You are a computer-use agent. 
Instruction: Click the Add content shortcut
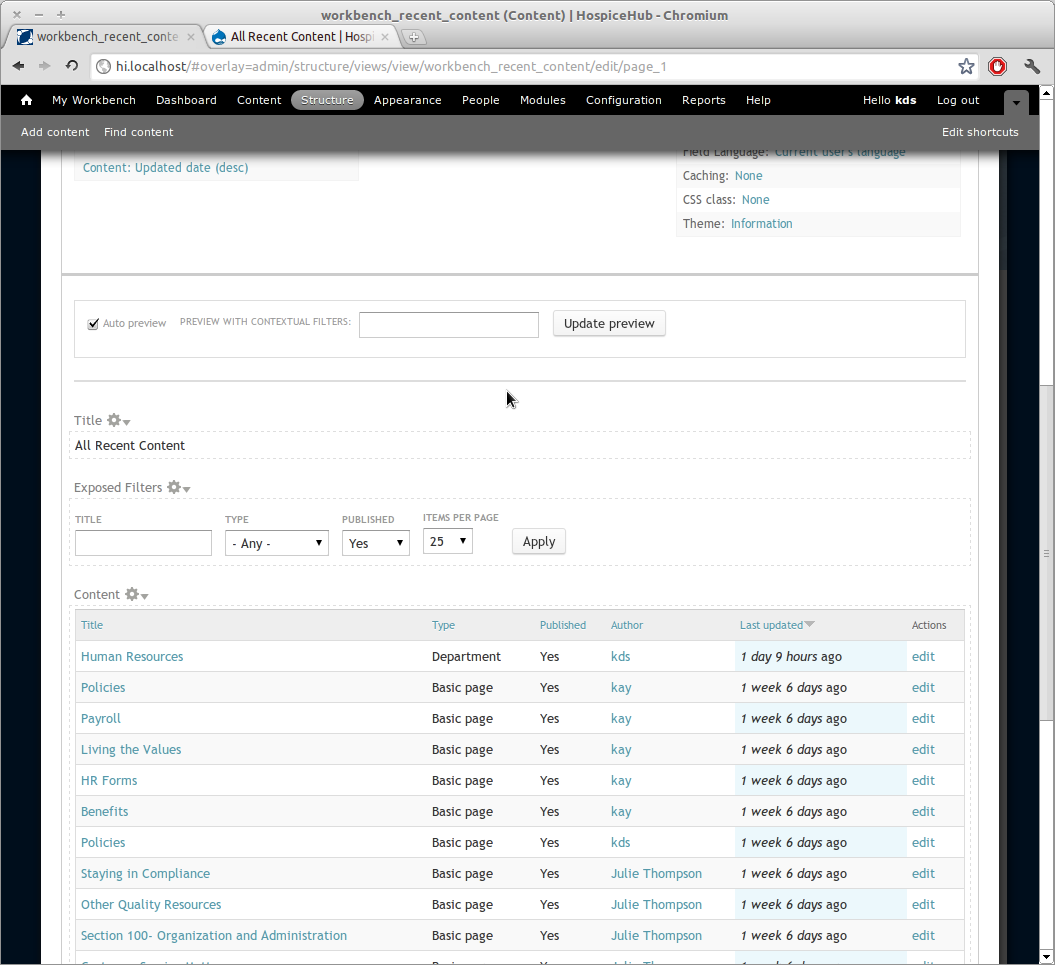[x=55, y=133]
